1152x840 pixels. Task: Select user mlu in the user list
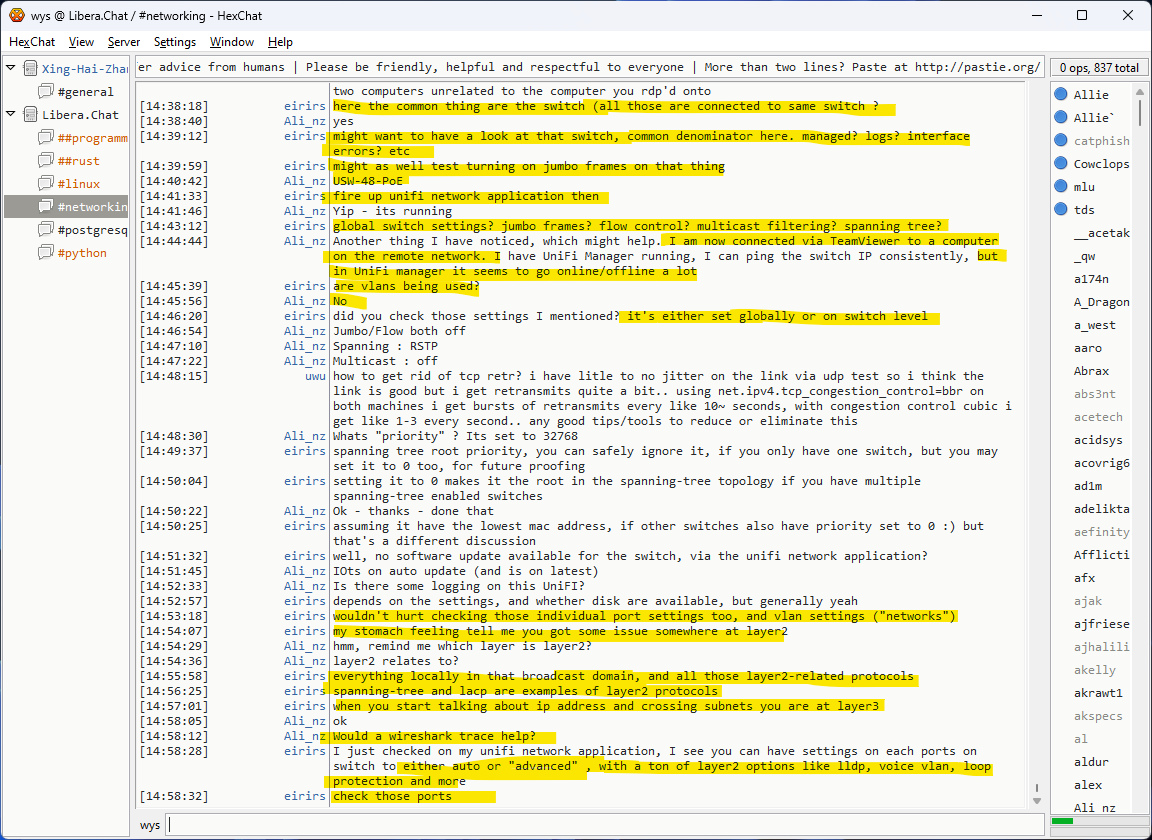[x=1084, y=187]
